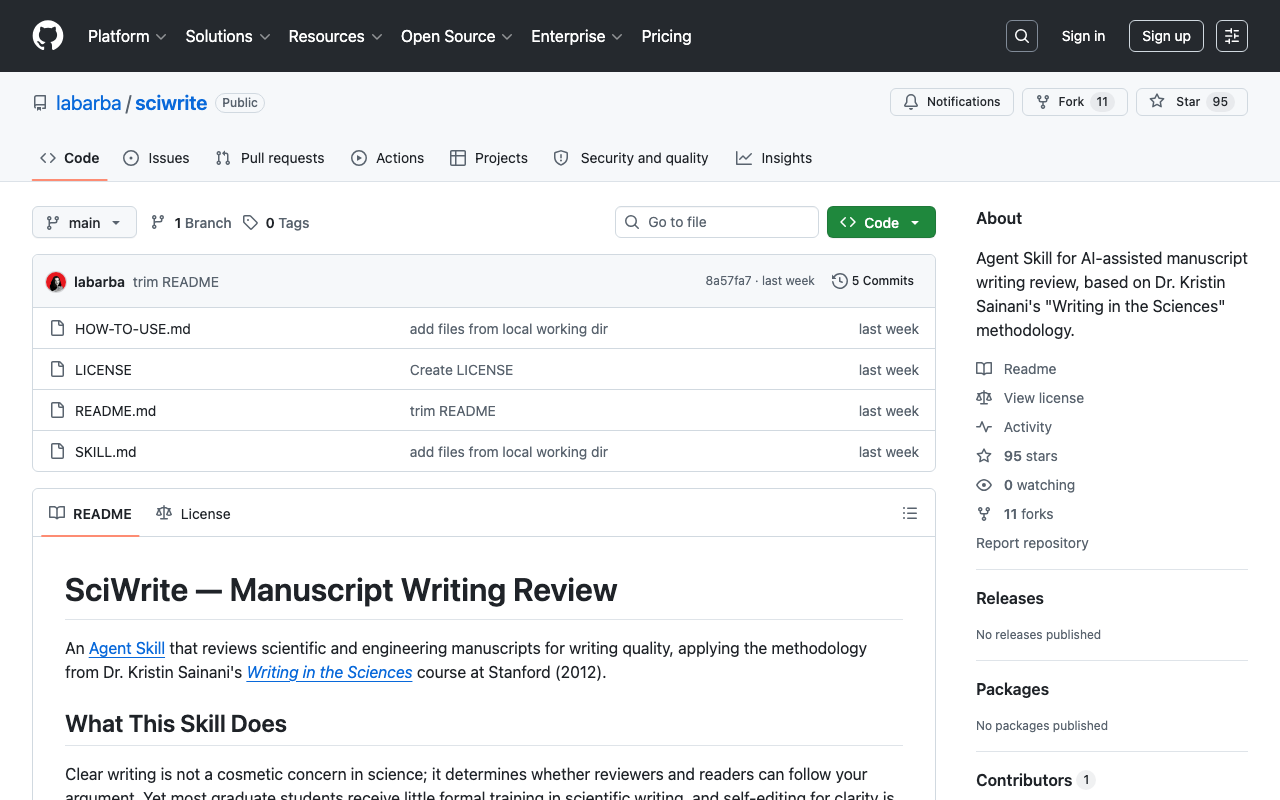Viewport: 1280px width, 800px height.
Task: Open the main branch selector dropdown
Action: point(84,222)
